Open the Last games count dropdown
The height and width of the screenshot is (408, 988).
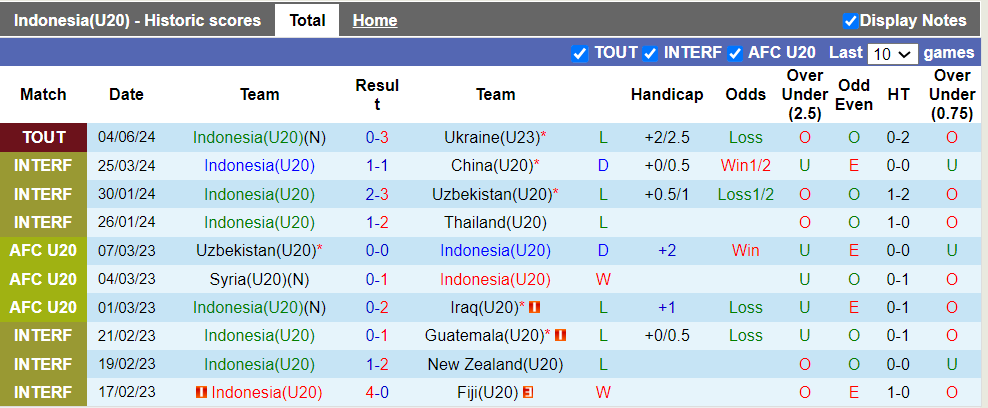click(892, 54)
